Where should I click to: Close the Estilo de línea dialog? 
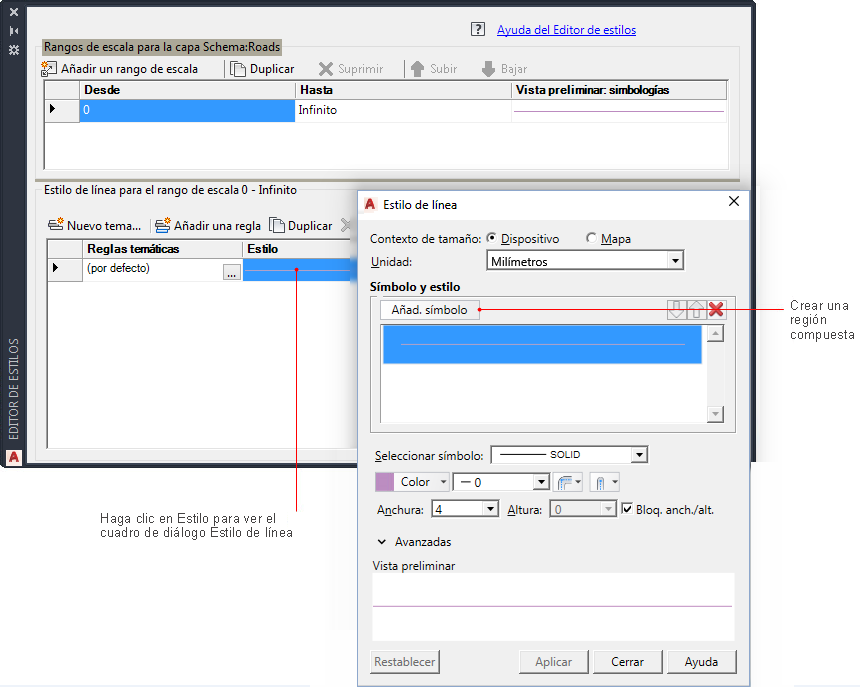(734, 201)
